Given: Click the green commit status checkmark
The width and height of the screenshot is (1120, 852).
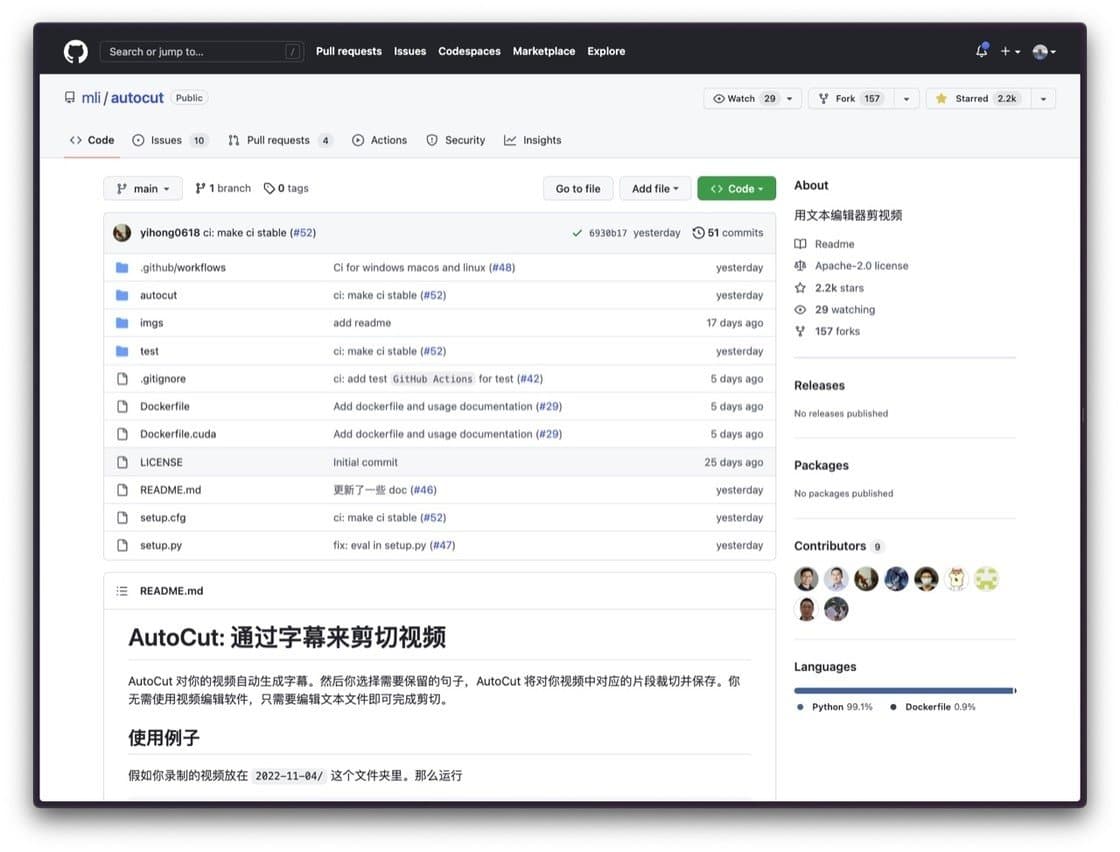Looking at the screenshot, I should tap(577, 233).
